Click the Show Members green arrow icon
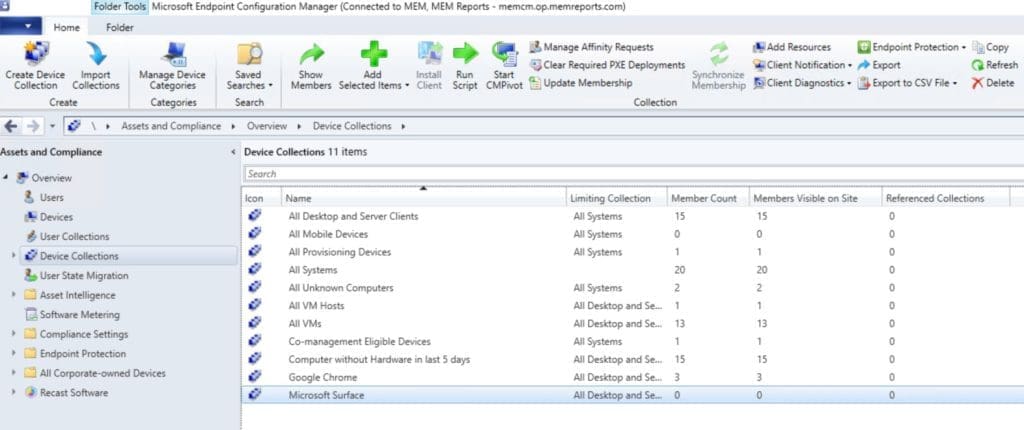Image resolution: width=1024 pixels, height=430 pixels. pyautogui.click(x=311, y=54)
